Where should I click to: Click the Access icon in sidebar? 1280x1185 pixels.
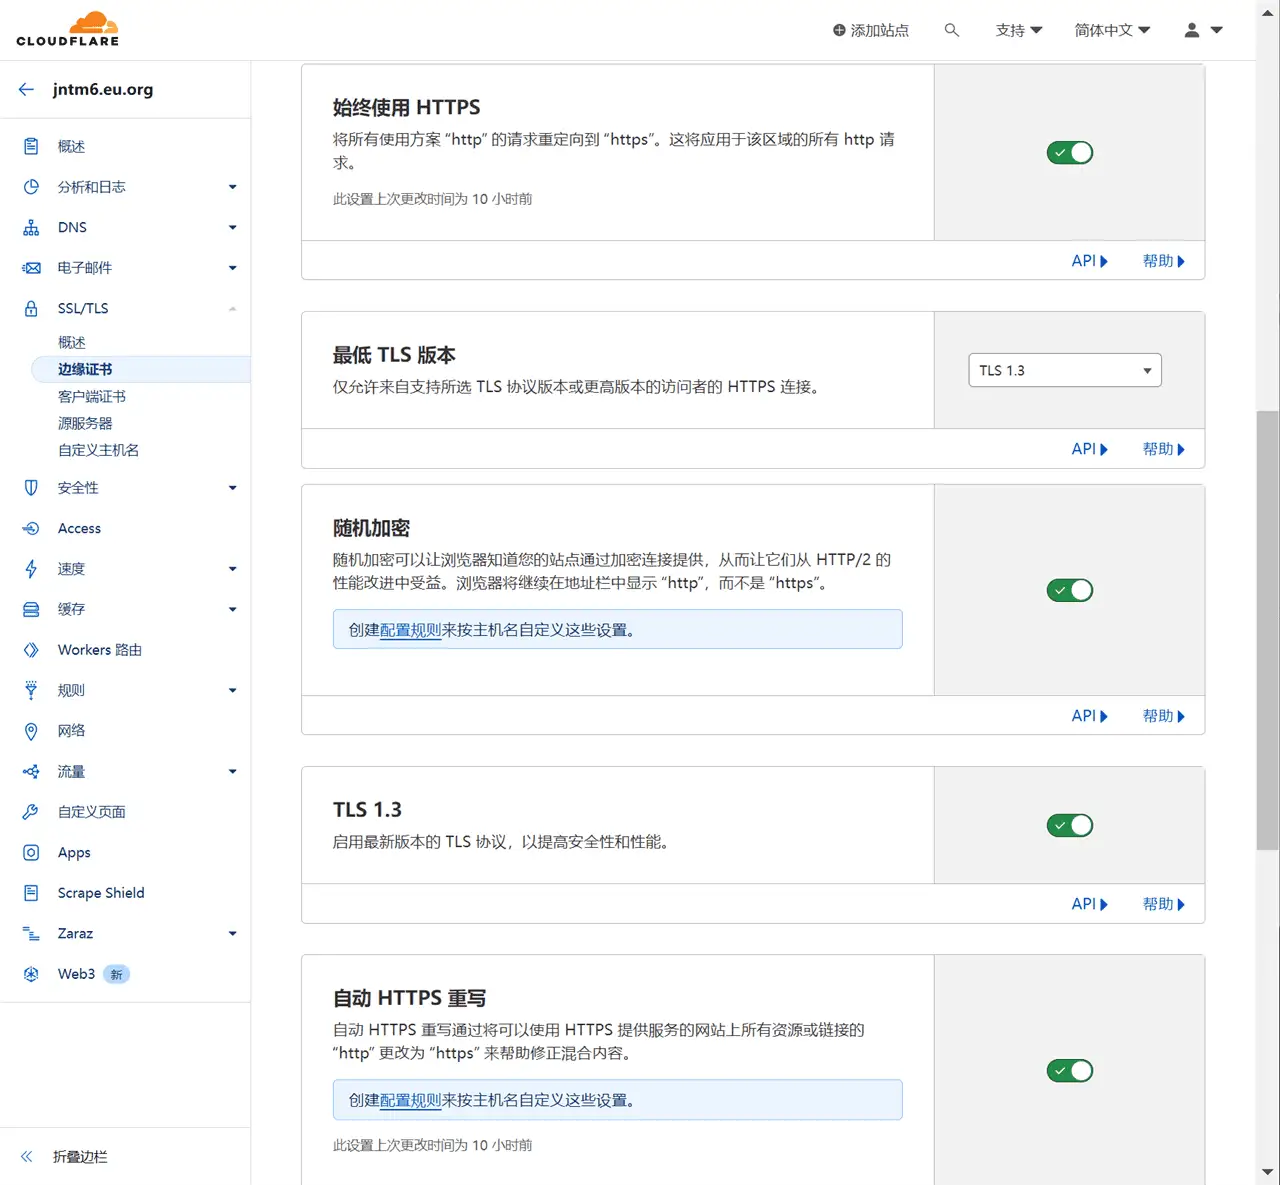click(x=31, y=528)
